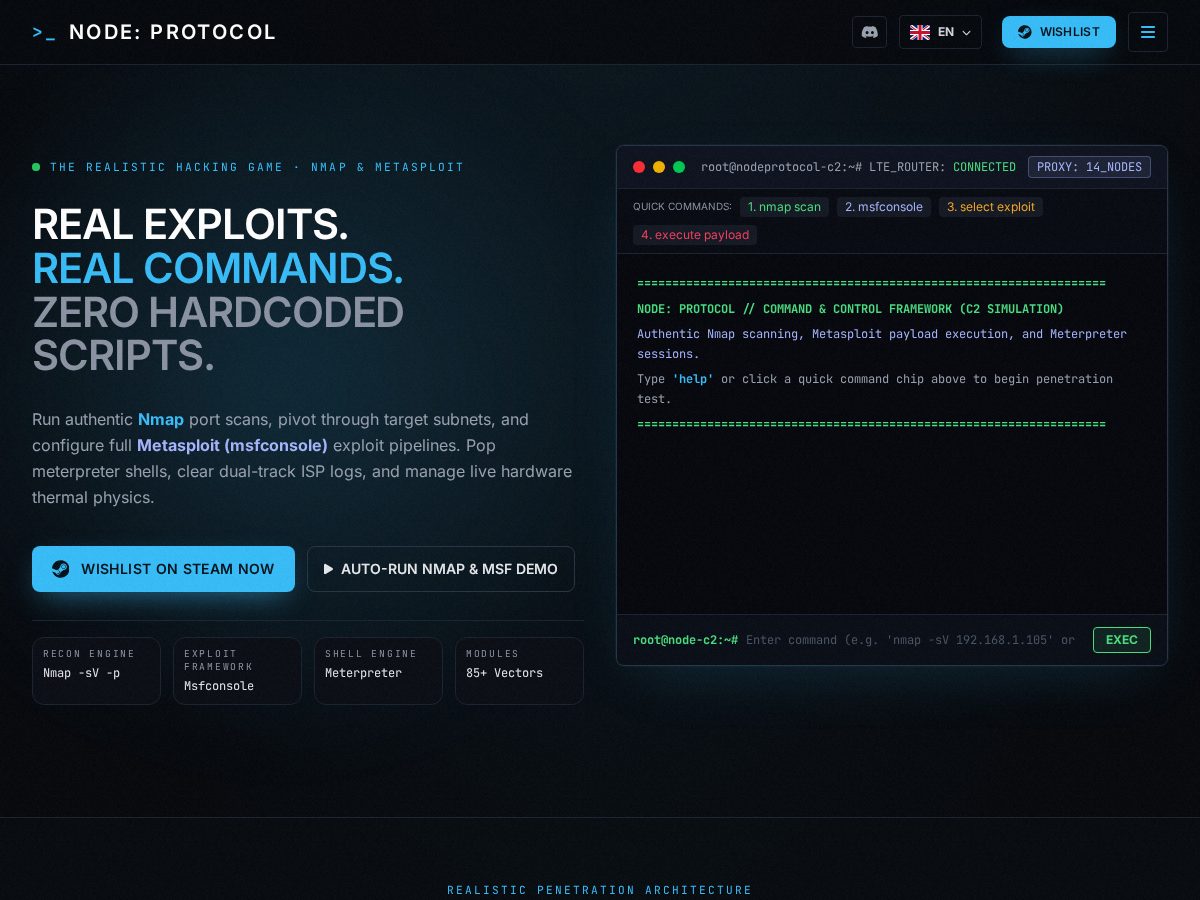
Task: Click the yellow terminal window dot
Action: pyautogui.click(x=659, y=167)
